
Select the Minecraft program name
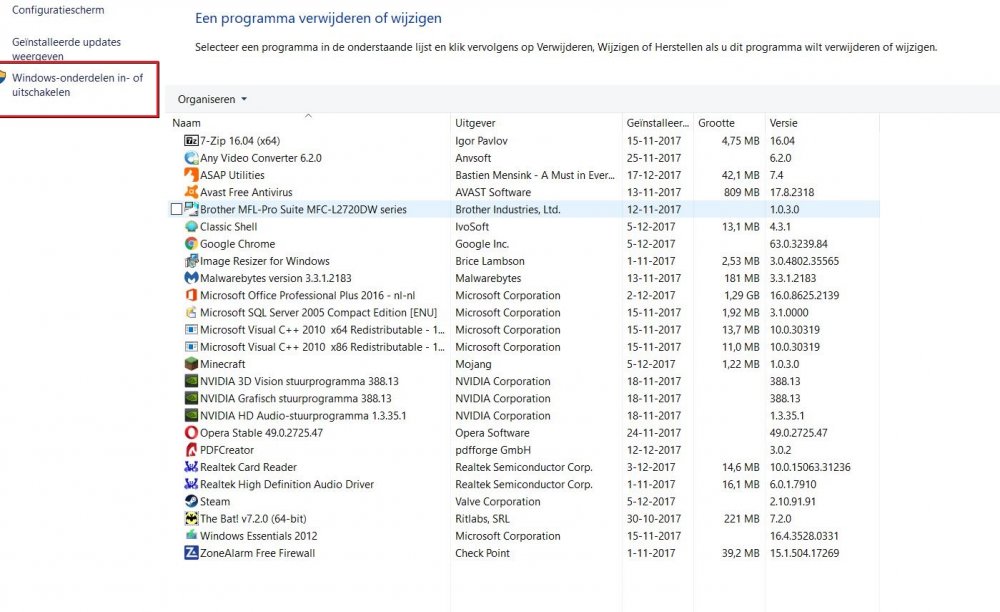pos(223,364)
